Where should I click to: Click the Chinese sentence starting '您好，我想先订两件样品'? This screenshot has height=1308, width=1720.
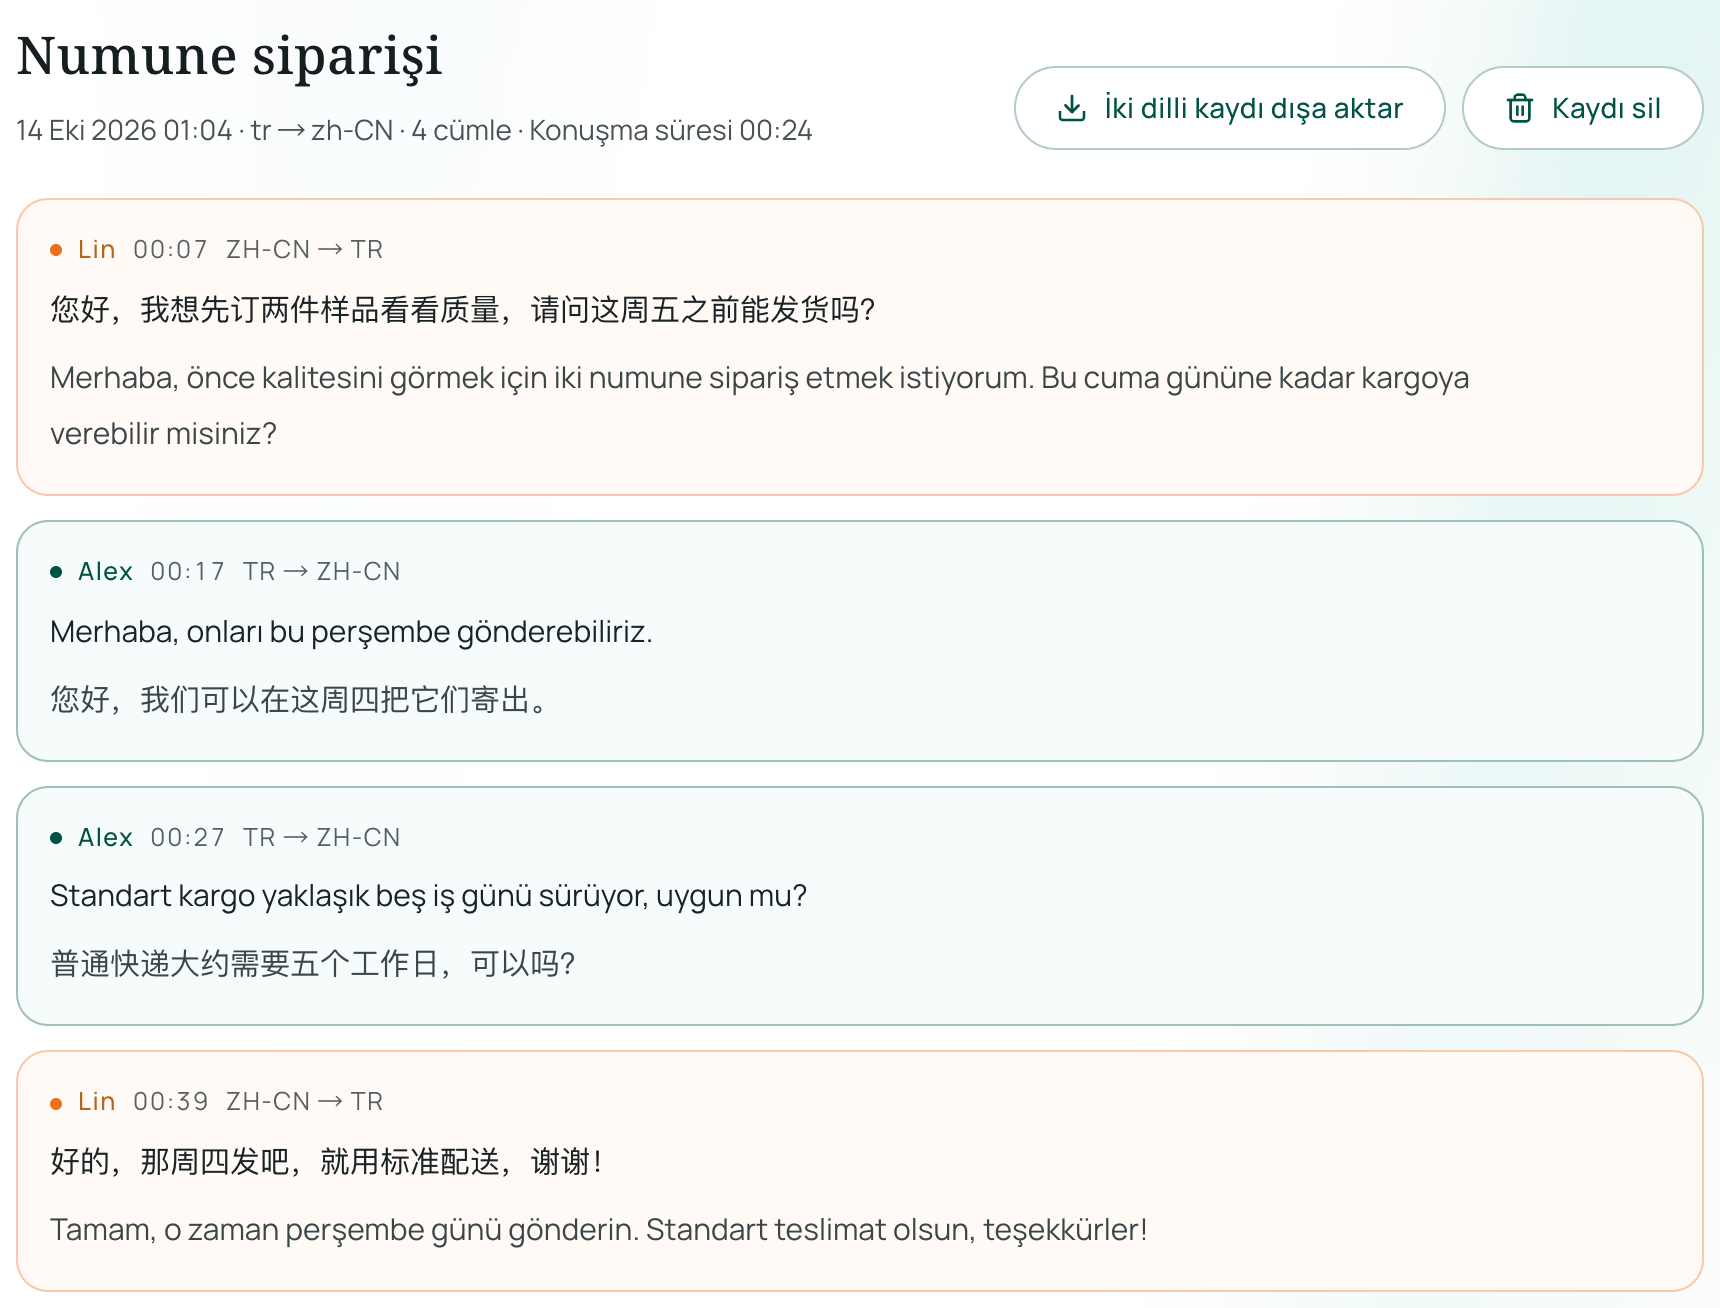(x=463, y=310)
